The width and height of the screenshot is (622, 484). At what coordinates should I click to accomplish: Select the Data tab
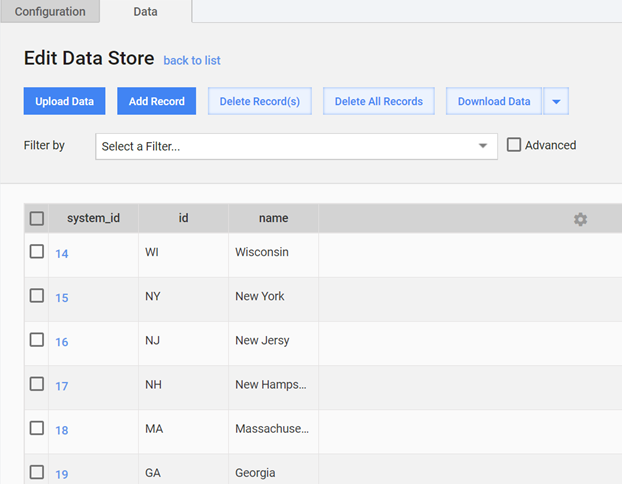click(145, 12)
